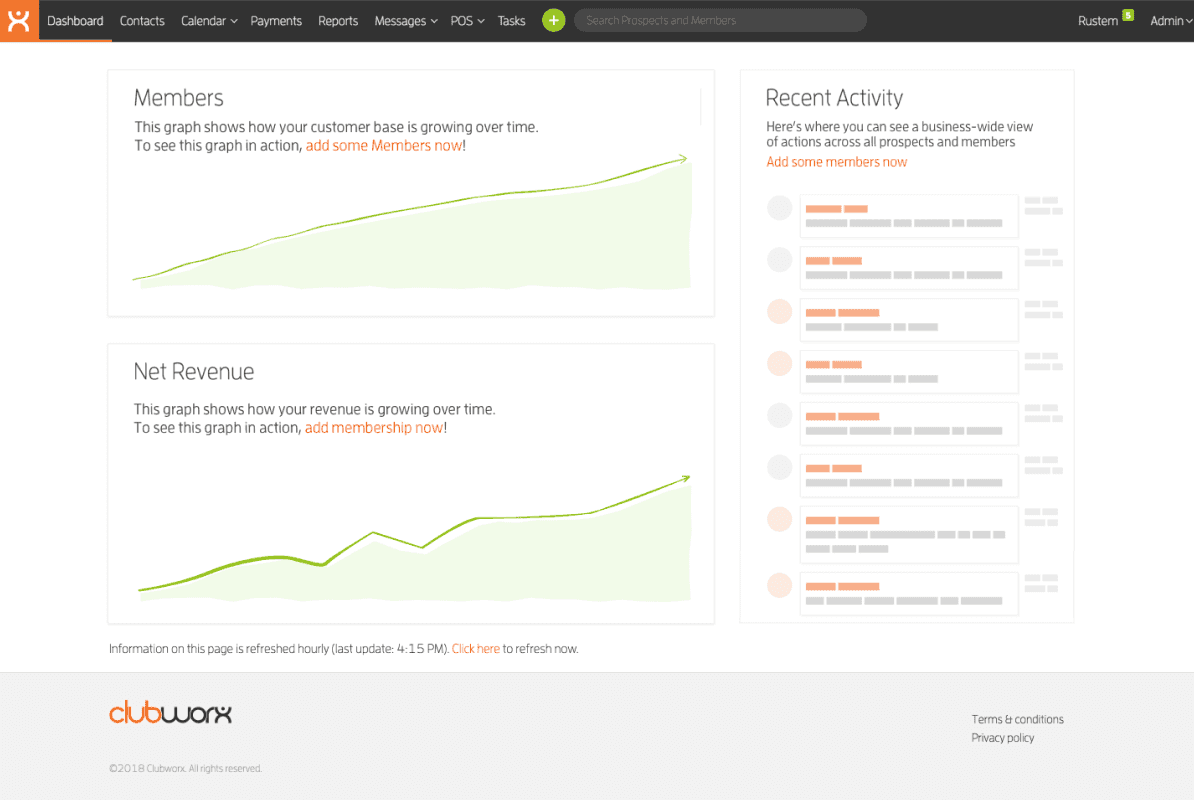
Task: Click 'Click here' to refresh dashboard data
Action: pos(476,648)
